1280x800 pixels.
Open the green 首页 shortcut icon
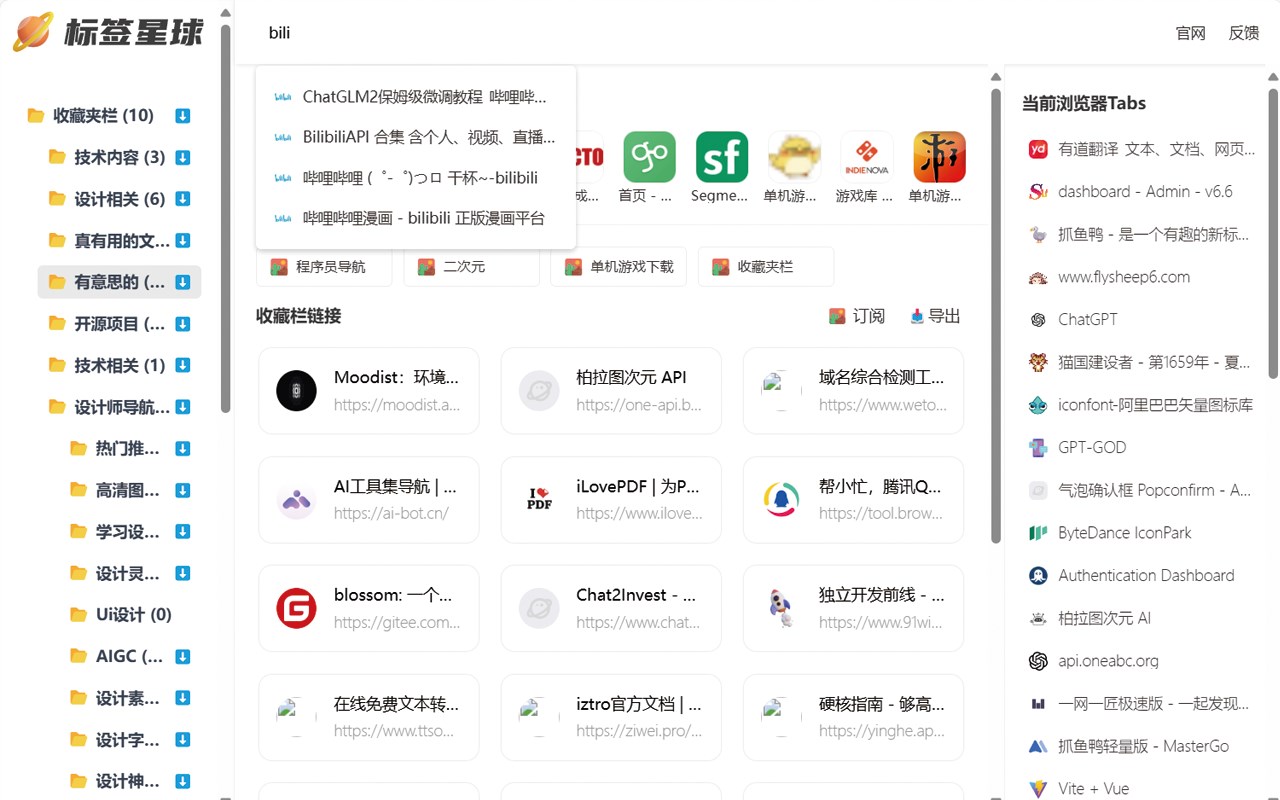(x=649, y=157)
